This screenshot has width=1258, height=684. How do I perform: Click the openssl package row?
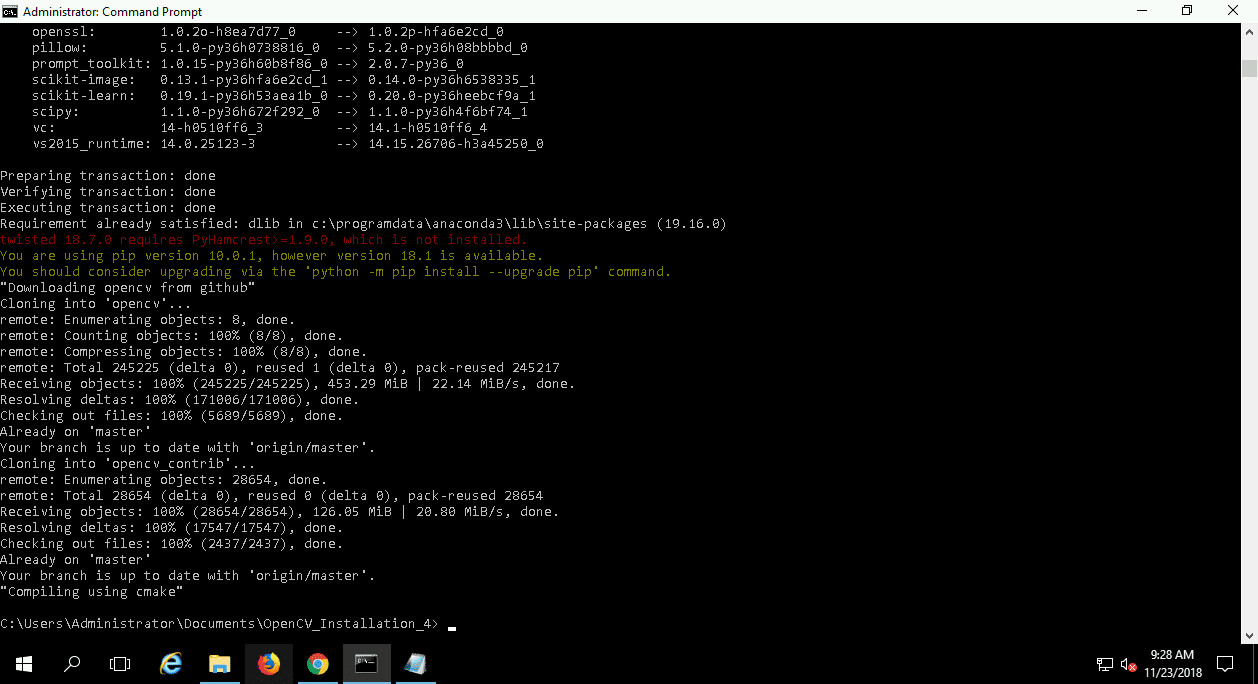[268, 32]
